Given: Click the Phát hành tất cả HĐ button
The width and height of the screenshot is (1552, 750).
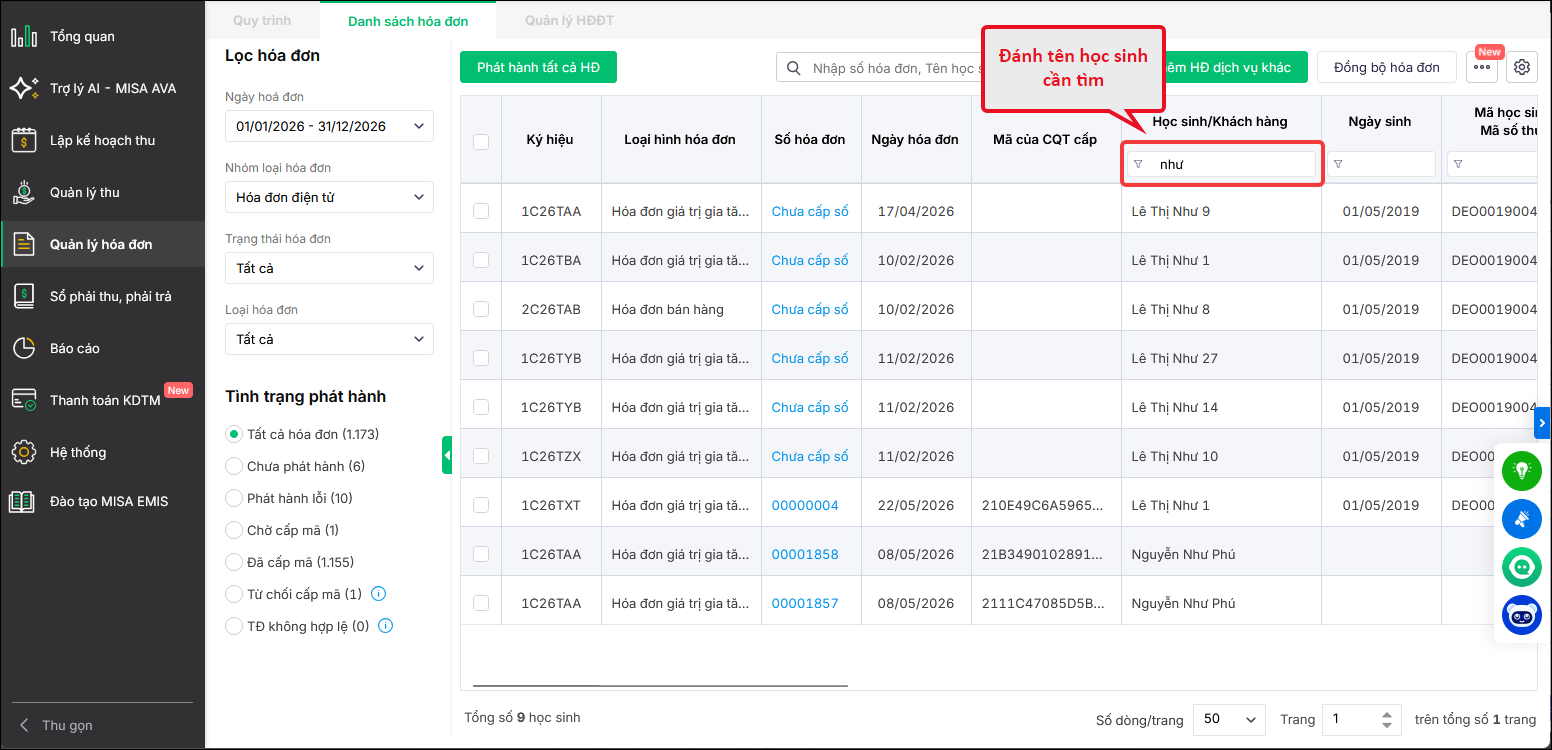Looking at the screenshot, I should click(538, 67).
